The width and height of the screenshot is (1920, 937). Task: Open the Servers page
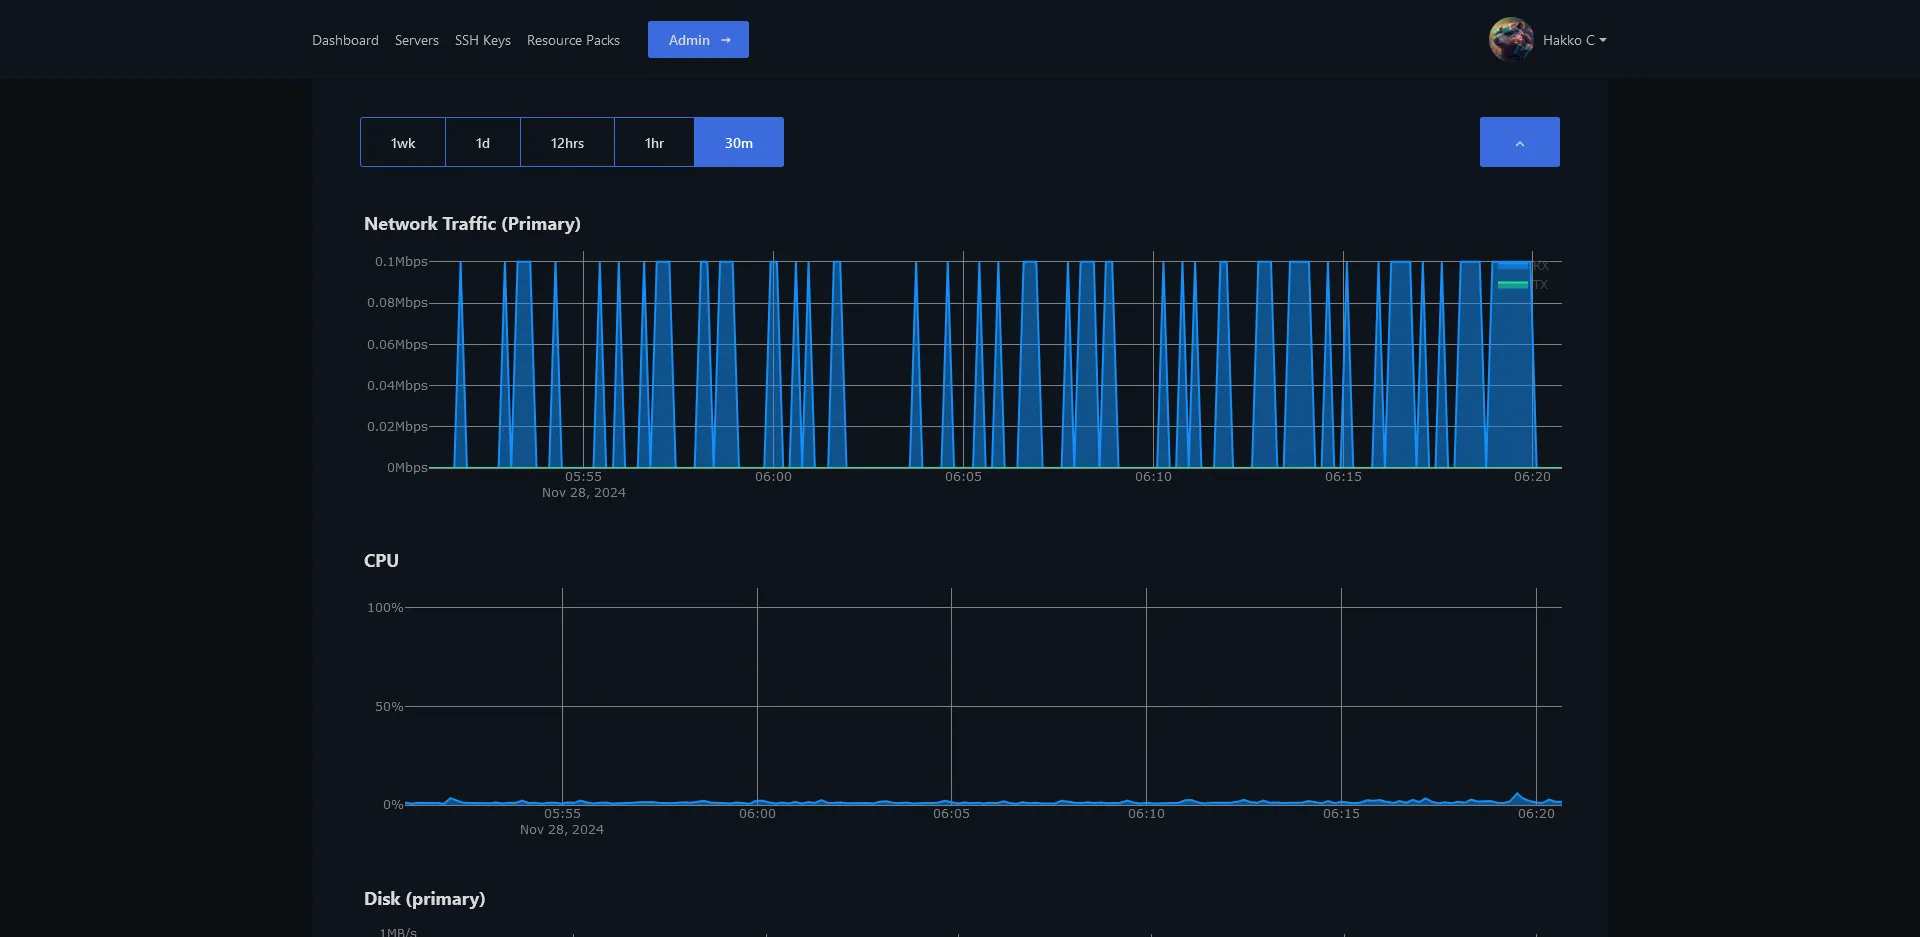click(x=417, y=40)
